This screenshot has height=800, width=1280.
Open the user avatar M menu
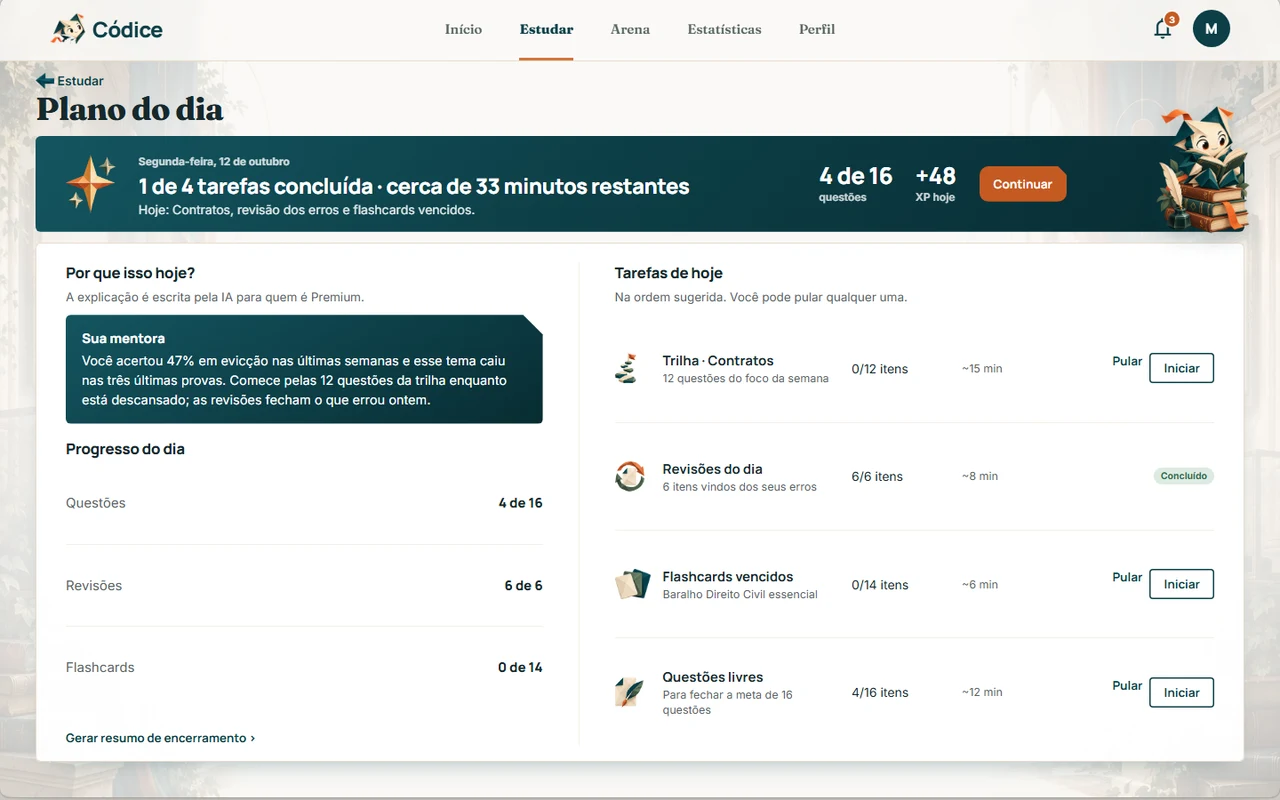(x=1211, y=29)
